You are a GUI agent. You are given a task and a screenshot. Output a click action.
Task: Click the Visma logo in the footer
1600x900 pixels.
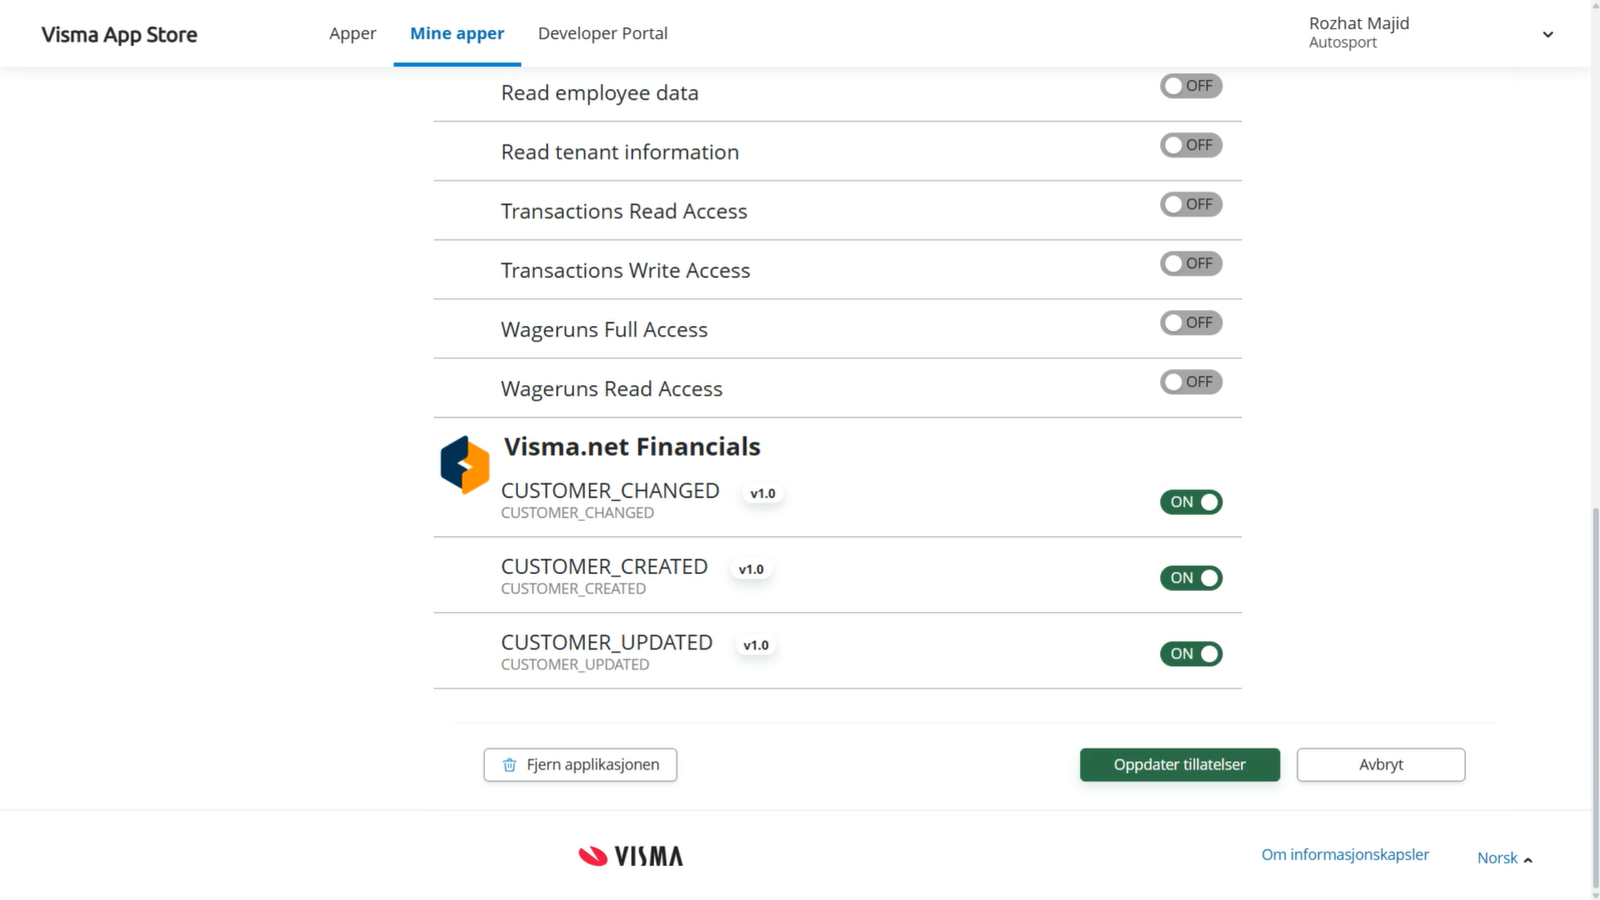click(x=631, y=856)
